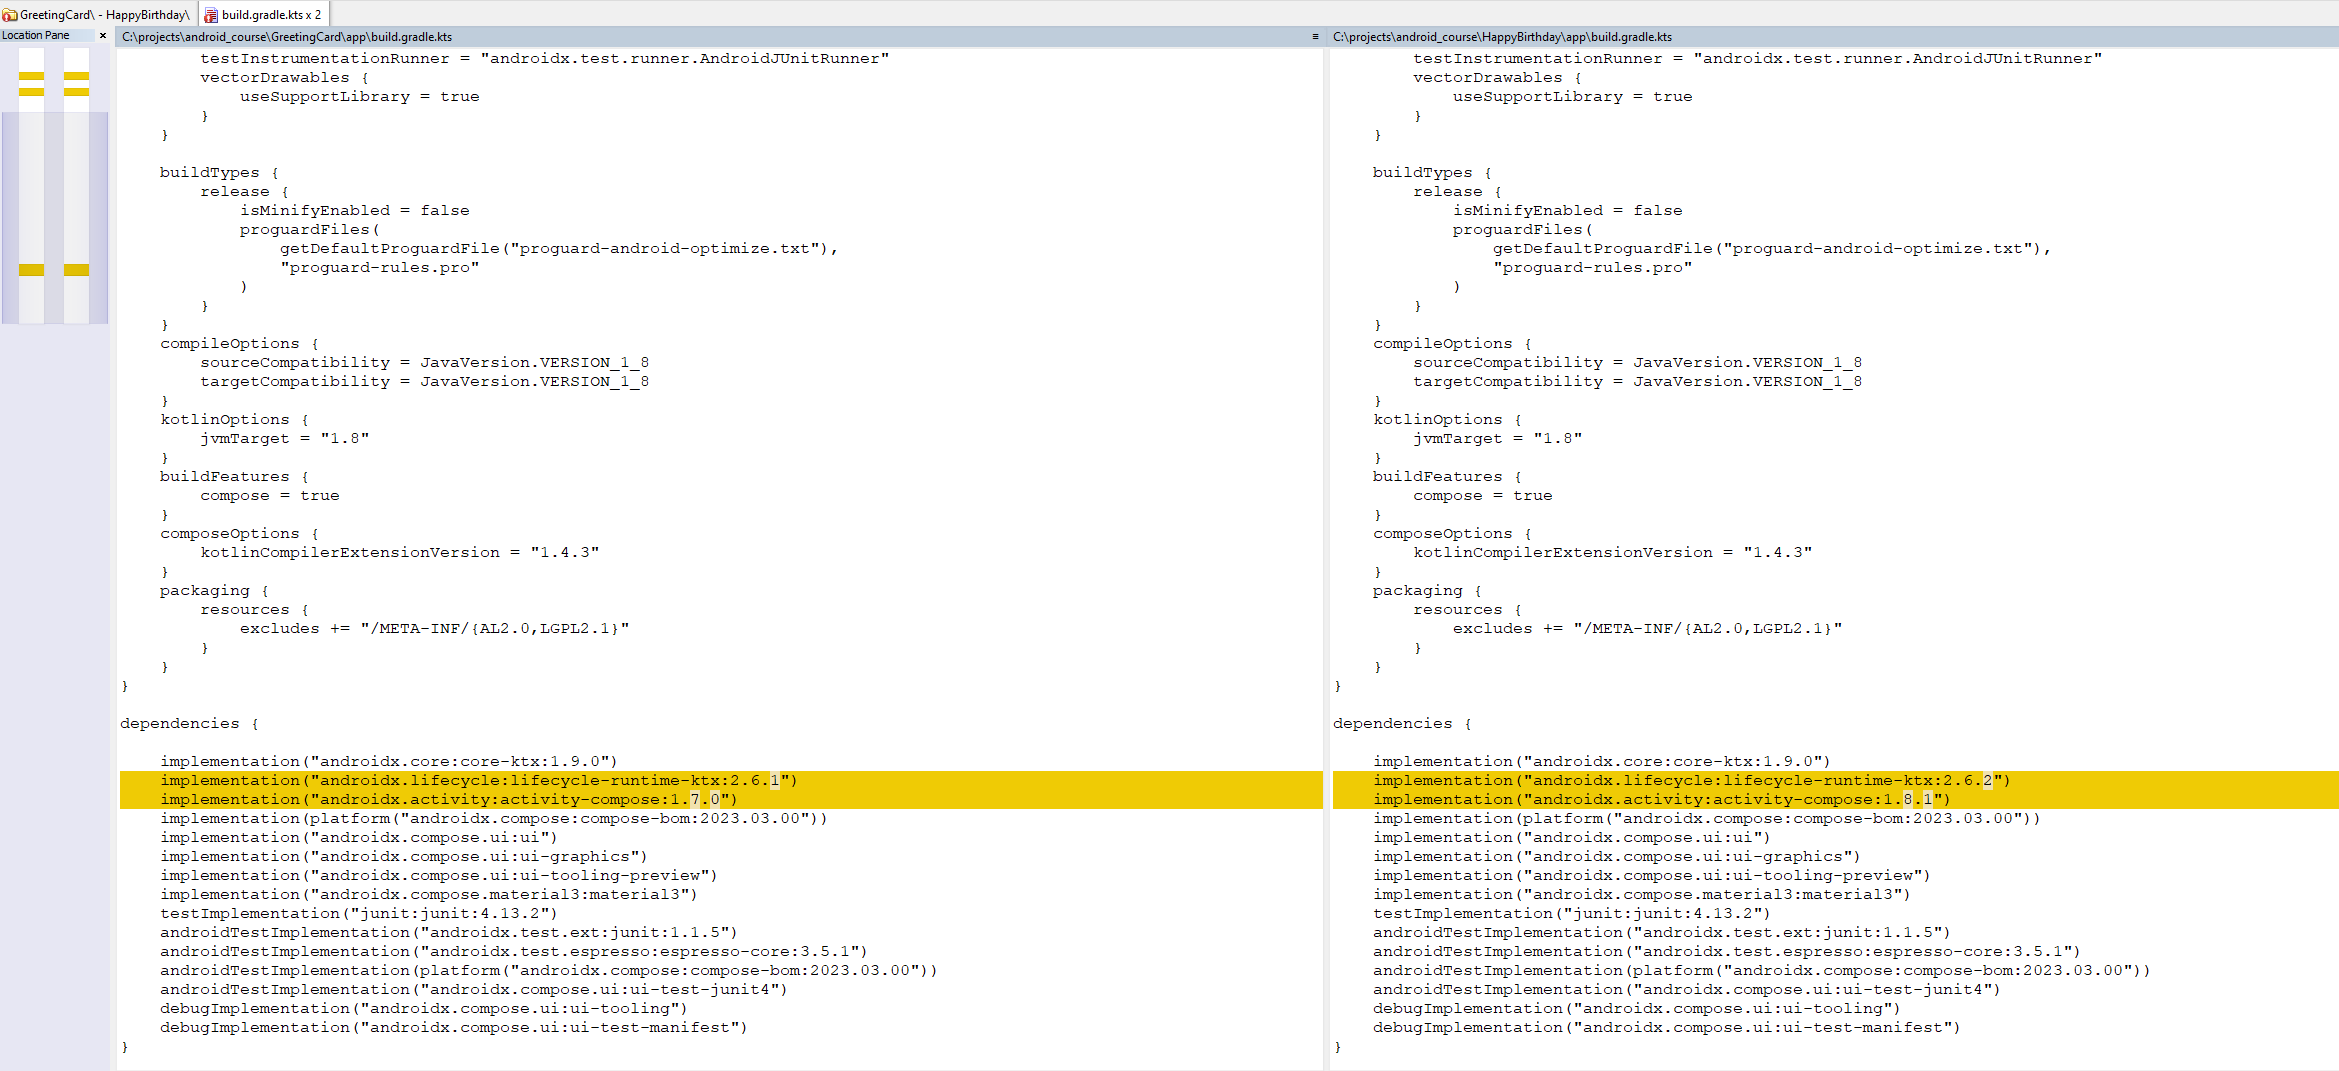2339x1071 pixels.
Task: Click the isMinifyEnabled line in right pane
Action: pyautogui.click(x=1566, y=209)
